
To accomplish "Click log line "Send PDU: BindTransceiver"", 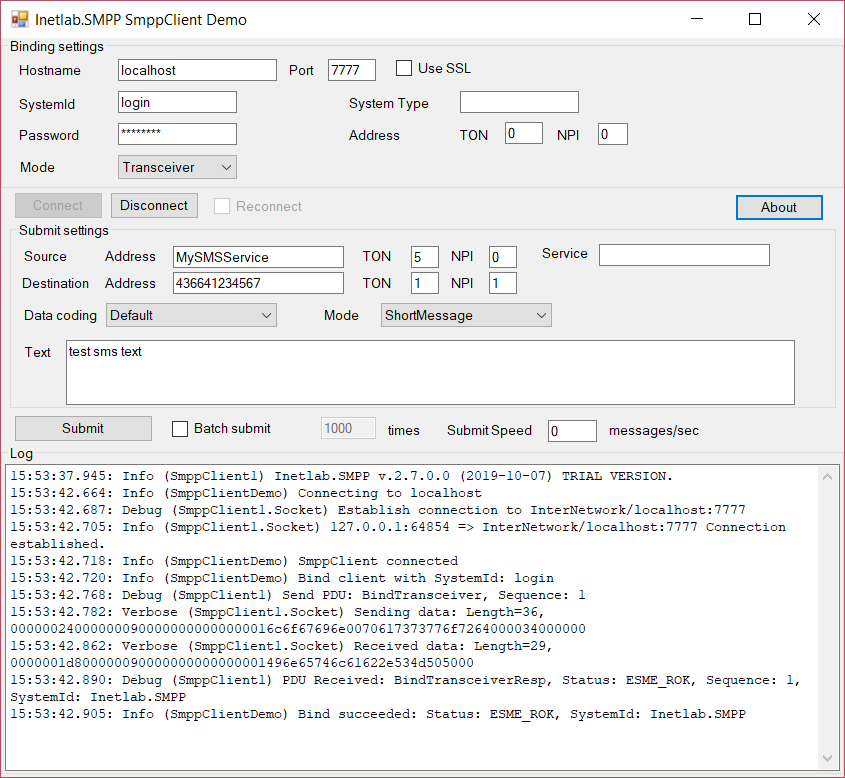I will (x=297, y=595).
